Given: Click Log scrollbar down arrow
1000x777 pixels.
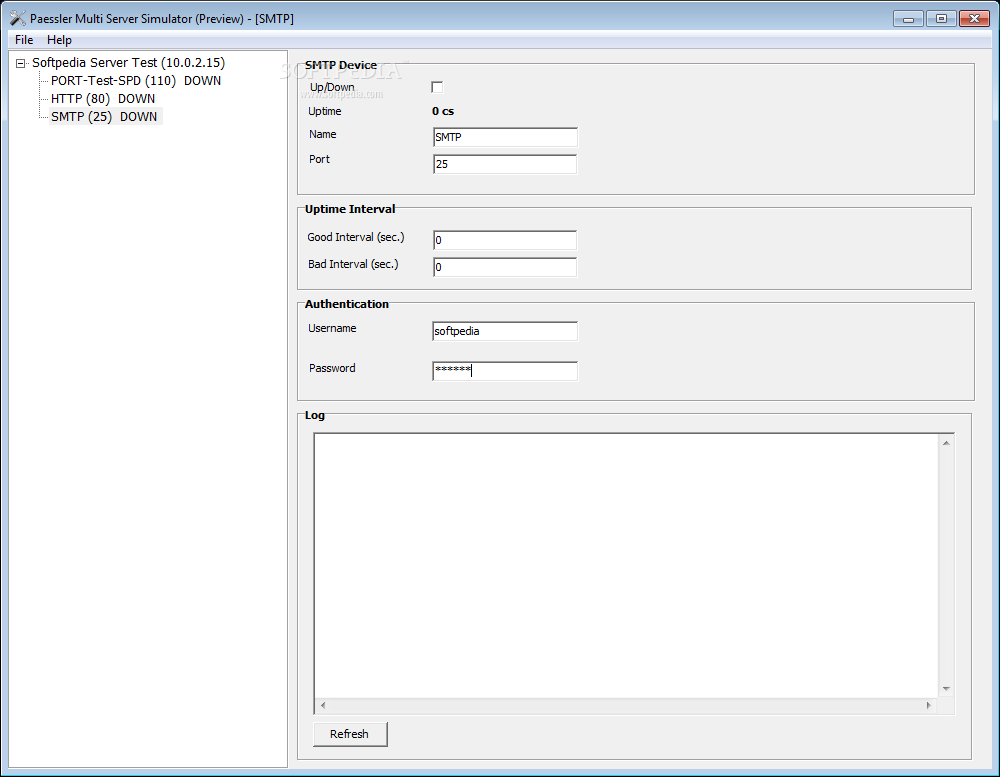Looking at the screenshot, I should [x=946, y=689].
